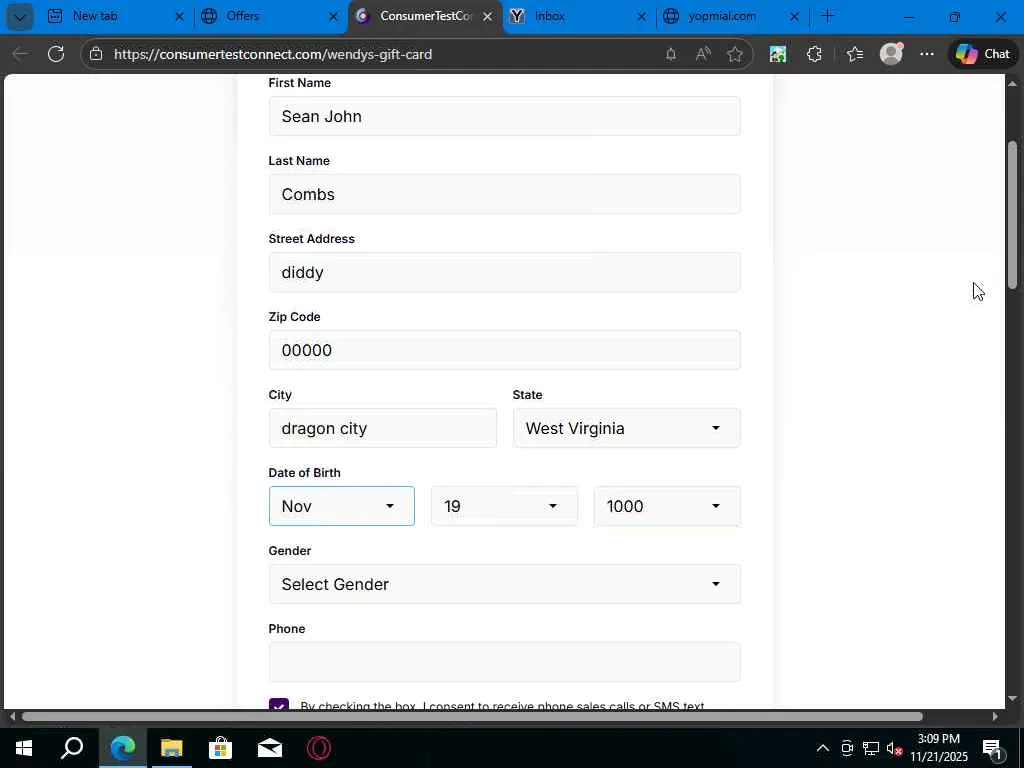
Task: Open File Explorer from taskbar
Action: [x=172, y=748]
